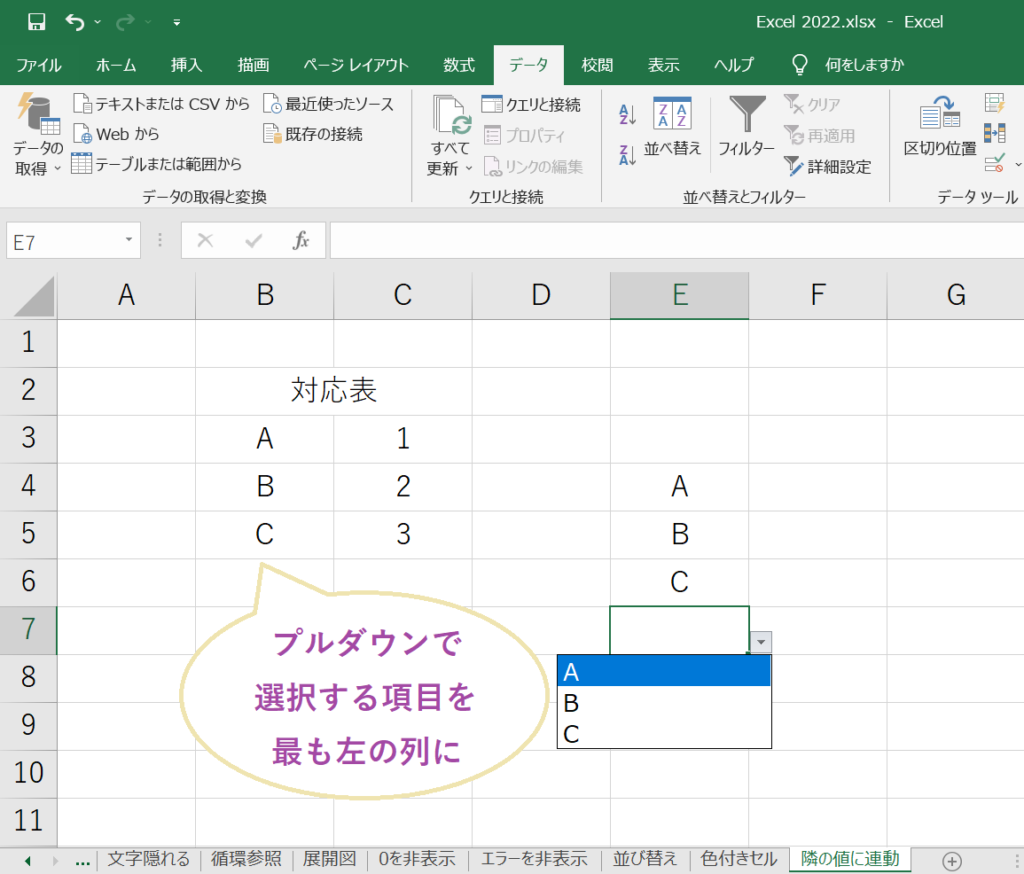Select column E header
Viewport: 1024px width, 874px height.
pyautogui.click(x=679, y=295)
